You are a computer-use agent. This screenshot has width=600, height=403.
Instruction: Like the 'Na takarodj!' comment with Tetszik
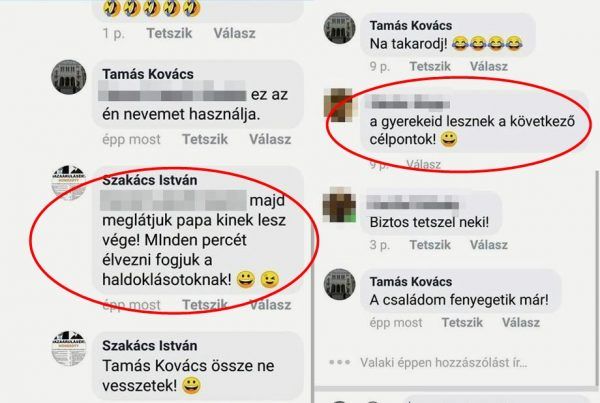pos(430,66)
